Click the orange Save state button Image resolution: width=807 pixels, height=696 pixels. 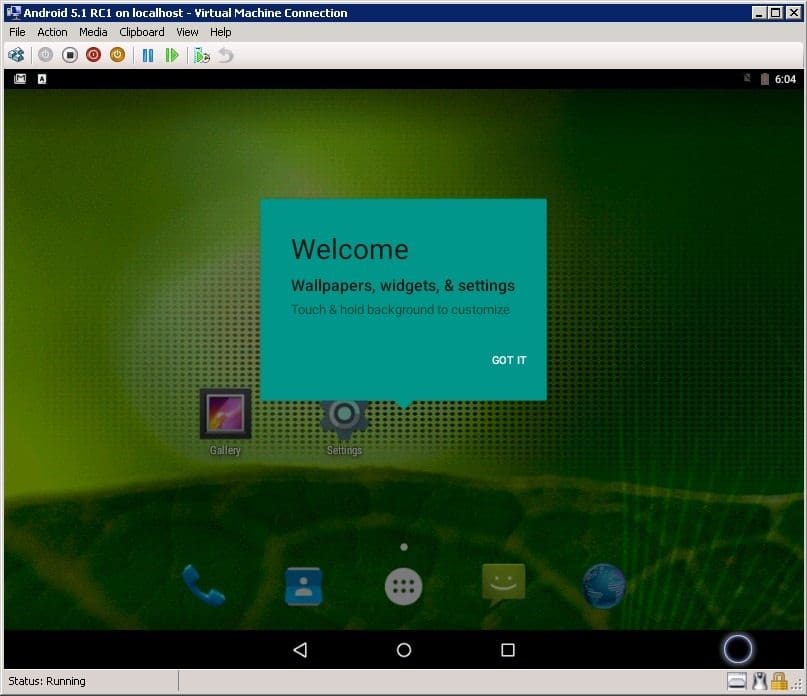[x=117, y=55]
